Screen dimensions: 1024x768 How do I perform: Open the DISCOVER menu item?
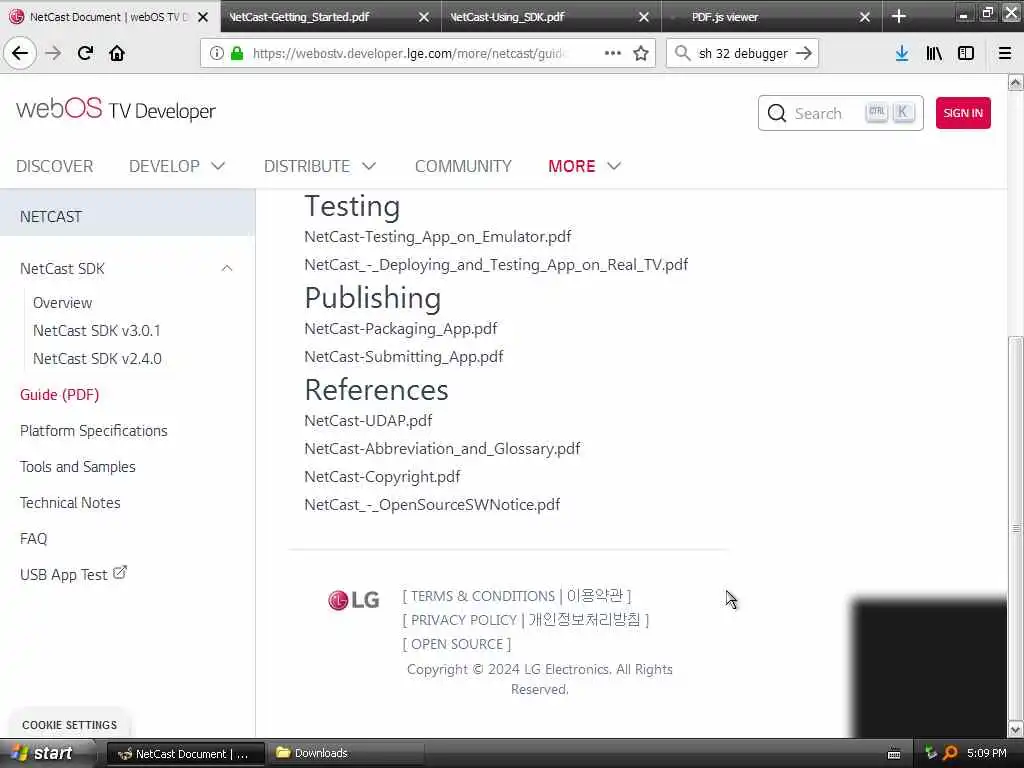[x=54, y=166]
